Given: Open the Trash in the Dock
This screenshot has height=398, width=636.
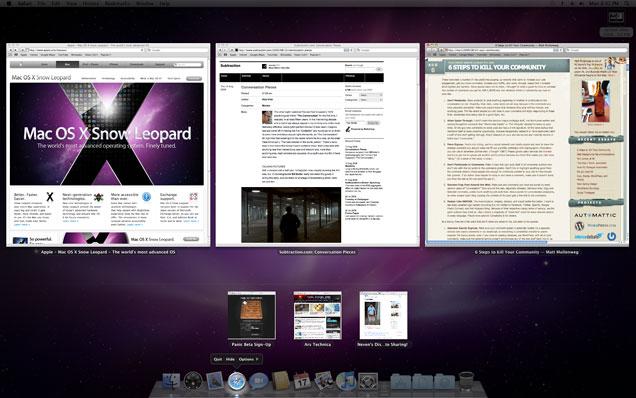Looking at the screenshot, I should coord(466,381).
